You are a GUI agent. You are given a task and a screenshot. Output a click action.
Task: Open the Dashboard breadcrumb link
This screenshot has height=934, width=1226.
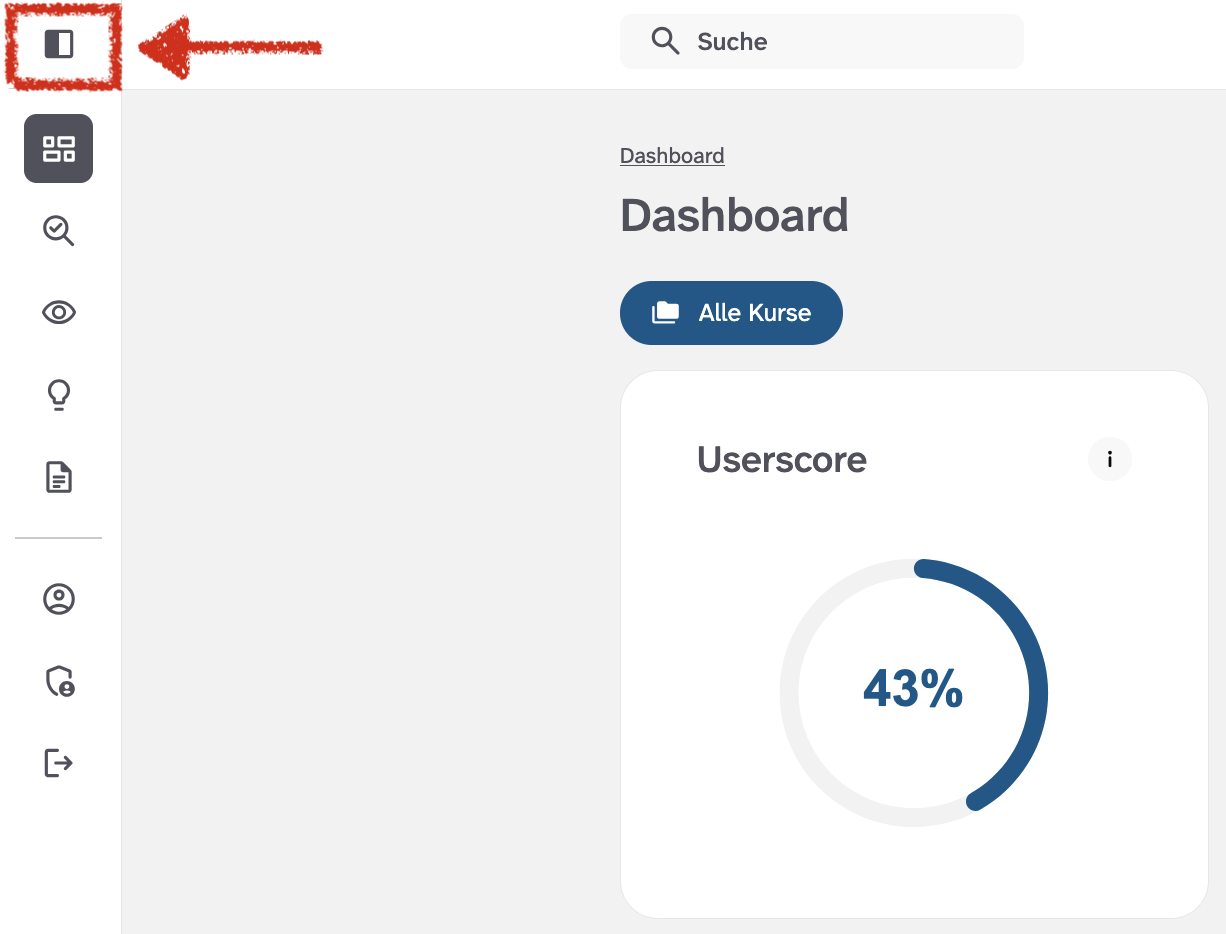pos(671,155)
